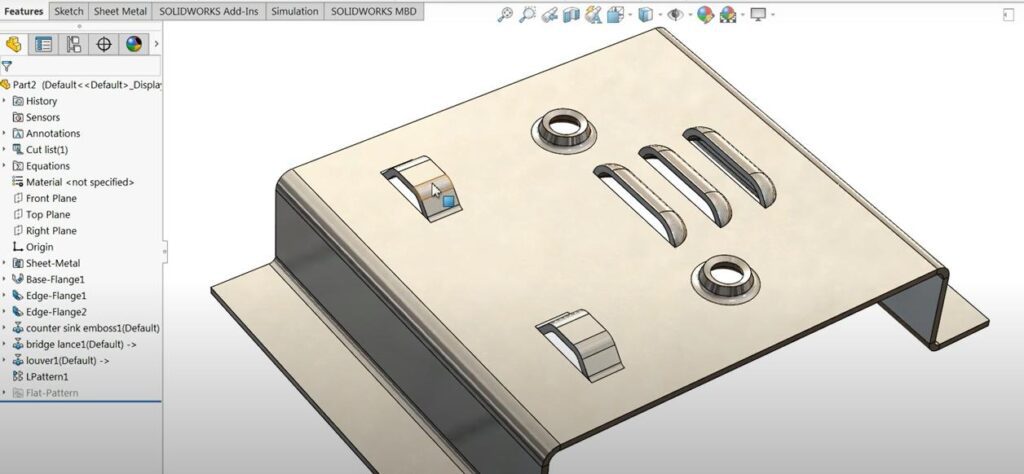Screen dimensions: 1024x474
Task: Select the Sensors tree item
Action: [36, 118]
